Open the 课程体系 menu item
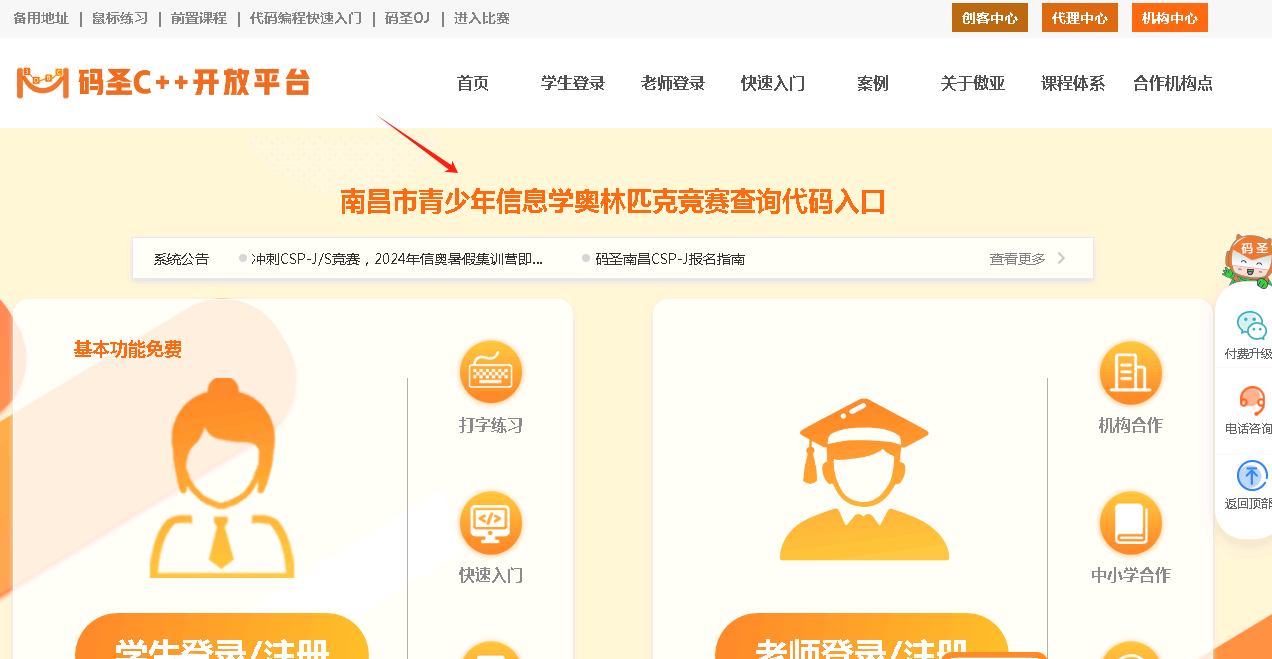Image resolution: width=1272 pixels, height=659 pixels. 1073,84
